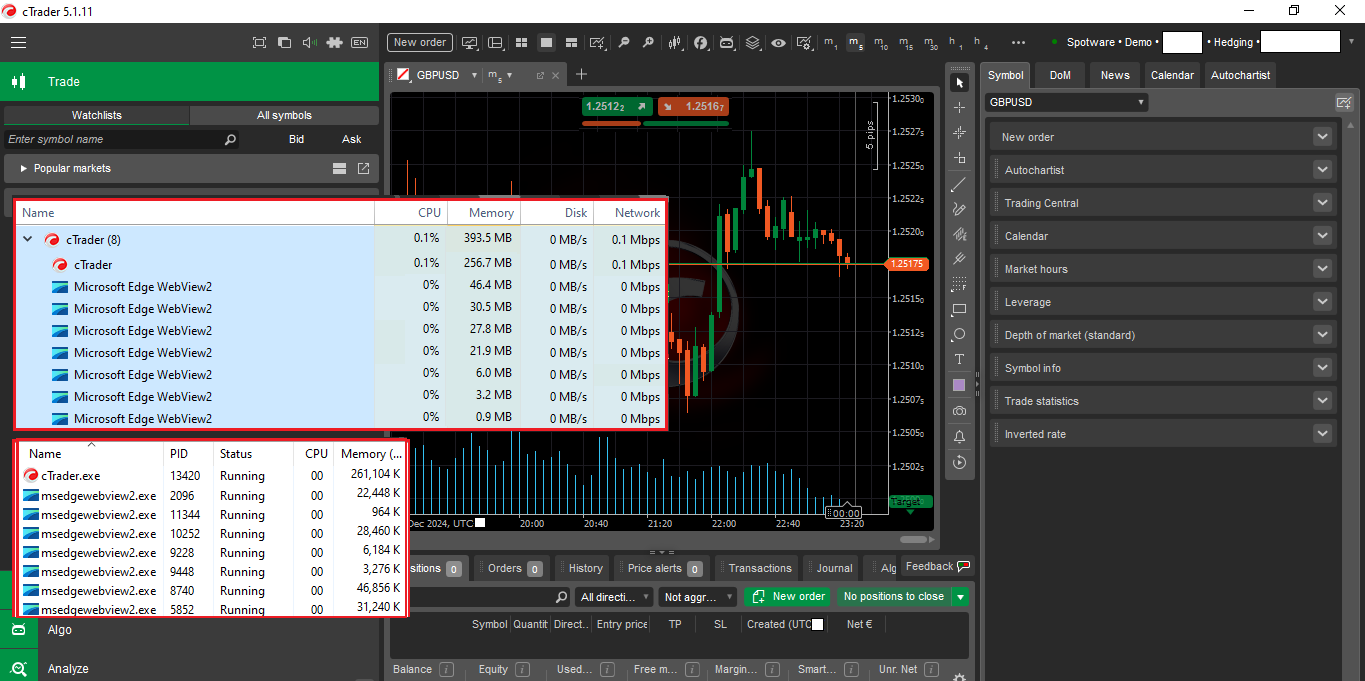The height and width of the screenshot is (681, 1365).
Task: Select the rectangle shape tool
Action: (x=960, y=309)
